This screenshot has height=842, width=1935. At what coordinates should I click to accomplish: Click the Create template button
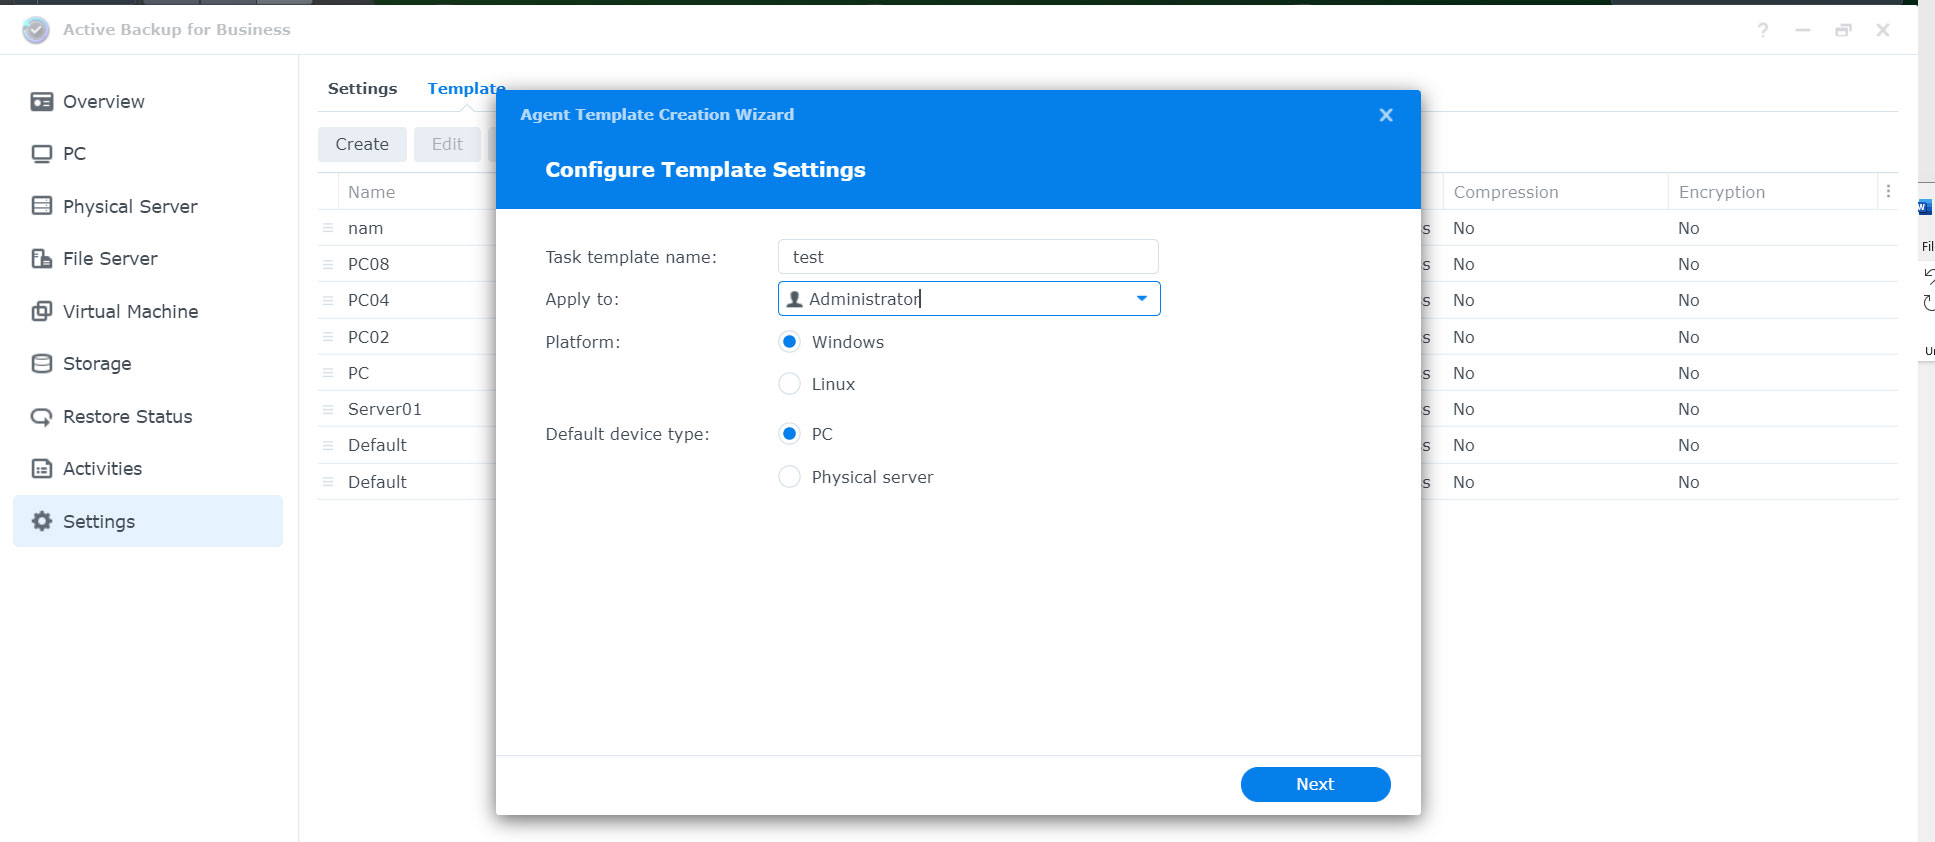click(x=362, y=144)
